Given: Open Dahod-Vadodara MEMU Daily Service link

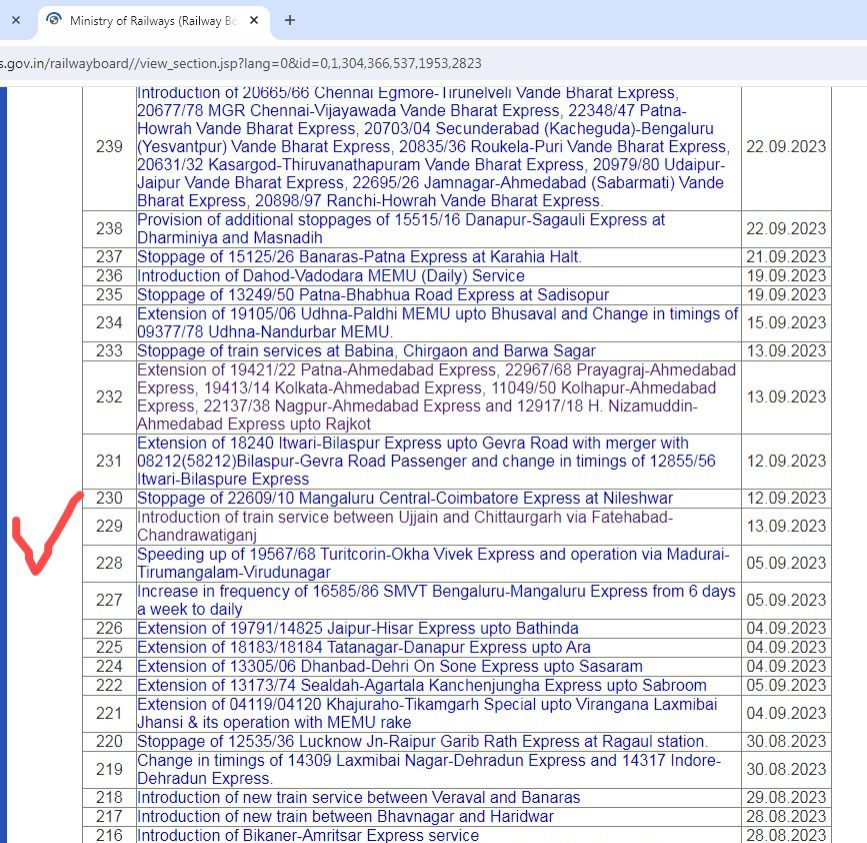Looking at the screenshot, I should [x=331, y=276].
